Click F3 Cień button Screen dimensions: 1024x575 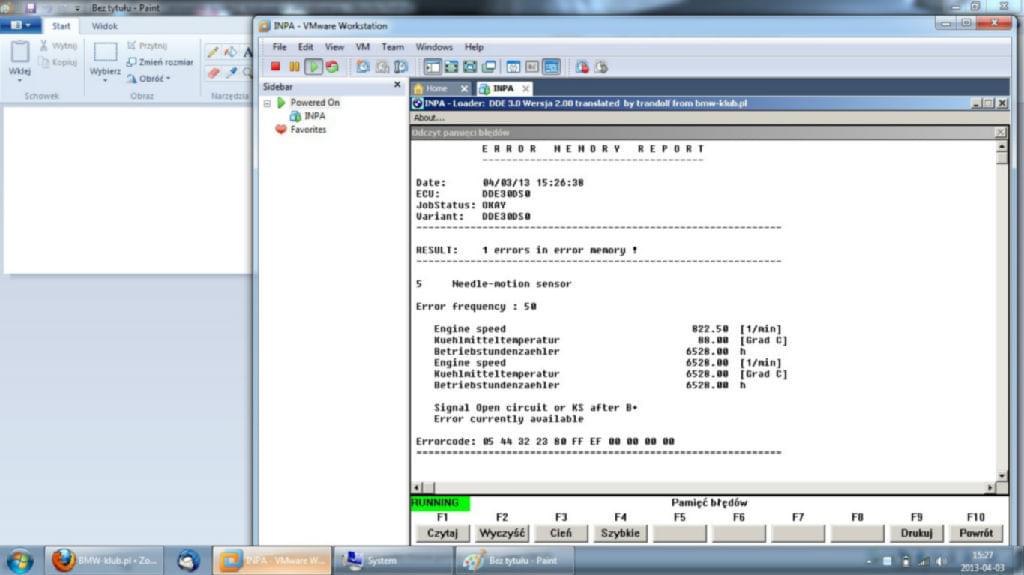561,533
